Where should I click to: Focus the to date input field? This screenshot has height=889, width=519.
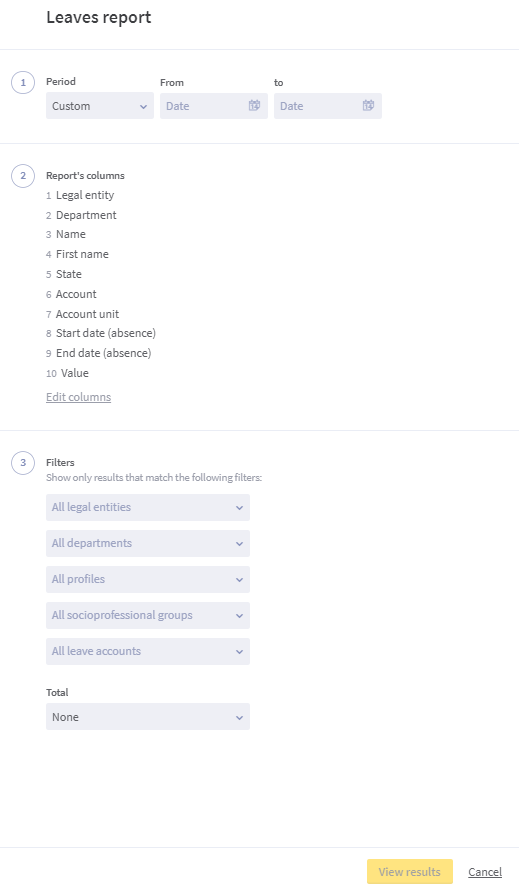point(327,106)
